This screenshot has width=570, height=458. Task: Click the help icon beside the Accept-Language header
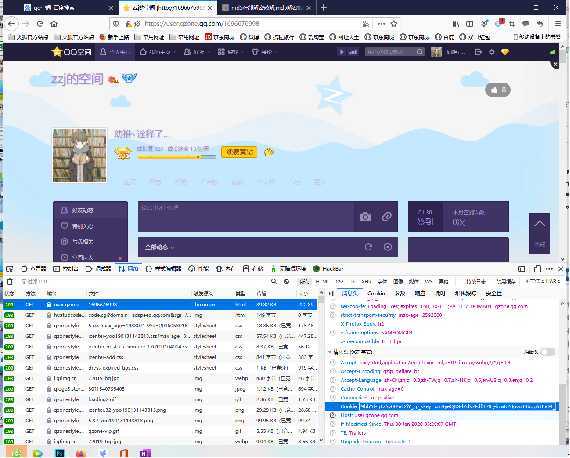[332, 380]
